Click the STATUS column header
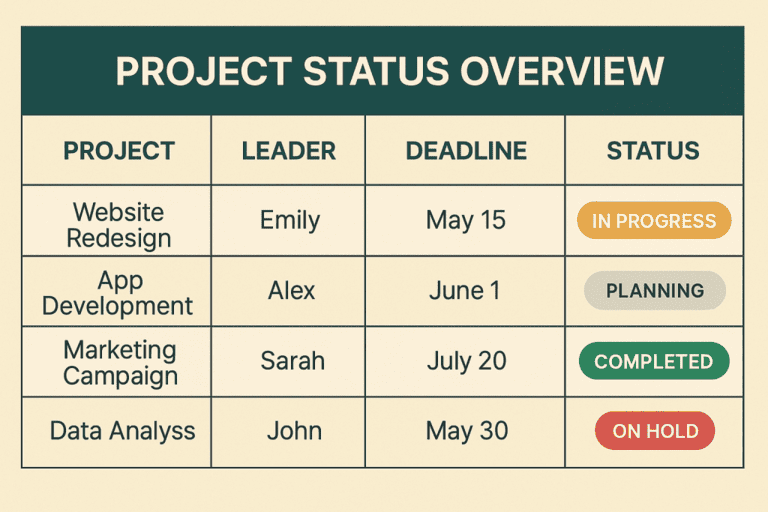768x512 pixels. [653, 150]
